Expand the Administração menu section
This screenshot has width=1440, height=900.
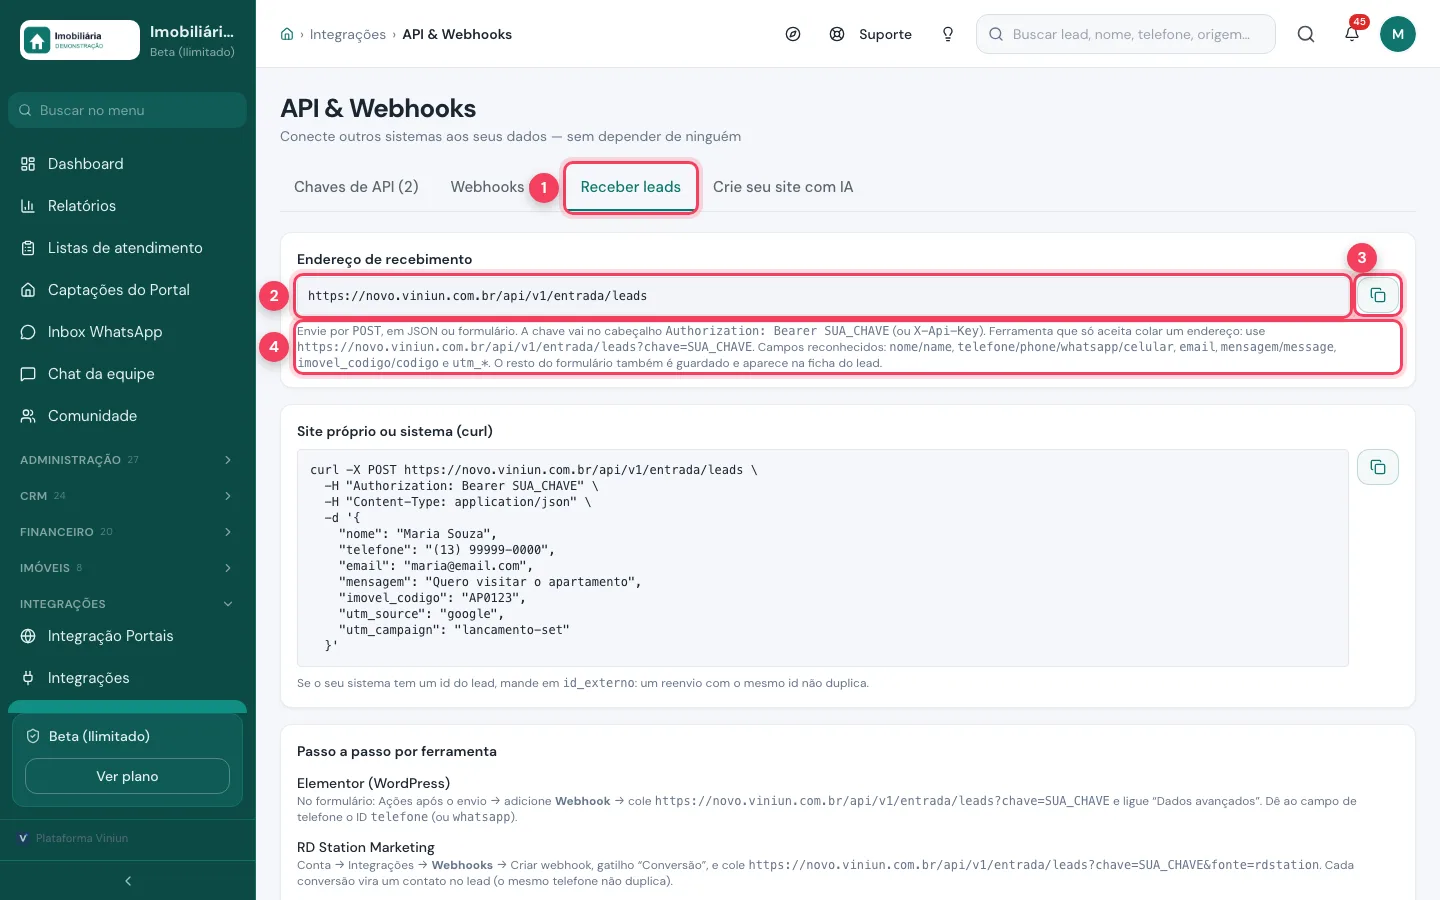click(x=127, y=460)
